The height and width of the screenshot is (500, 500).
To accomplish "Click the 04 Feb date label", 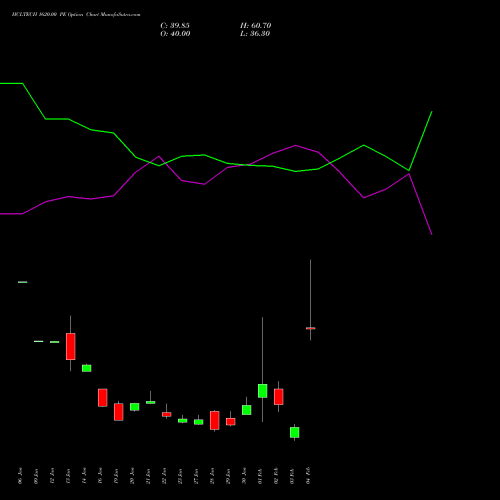I will [308, 476].
